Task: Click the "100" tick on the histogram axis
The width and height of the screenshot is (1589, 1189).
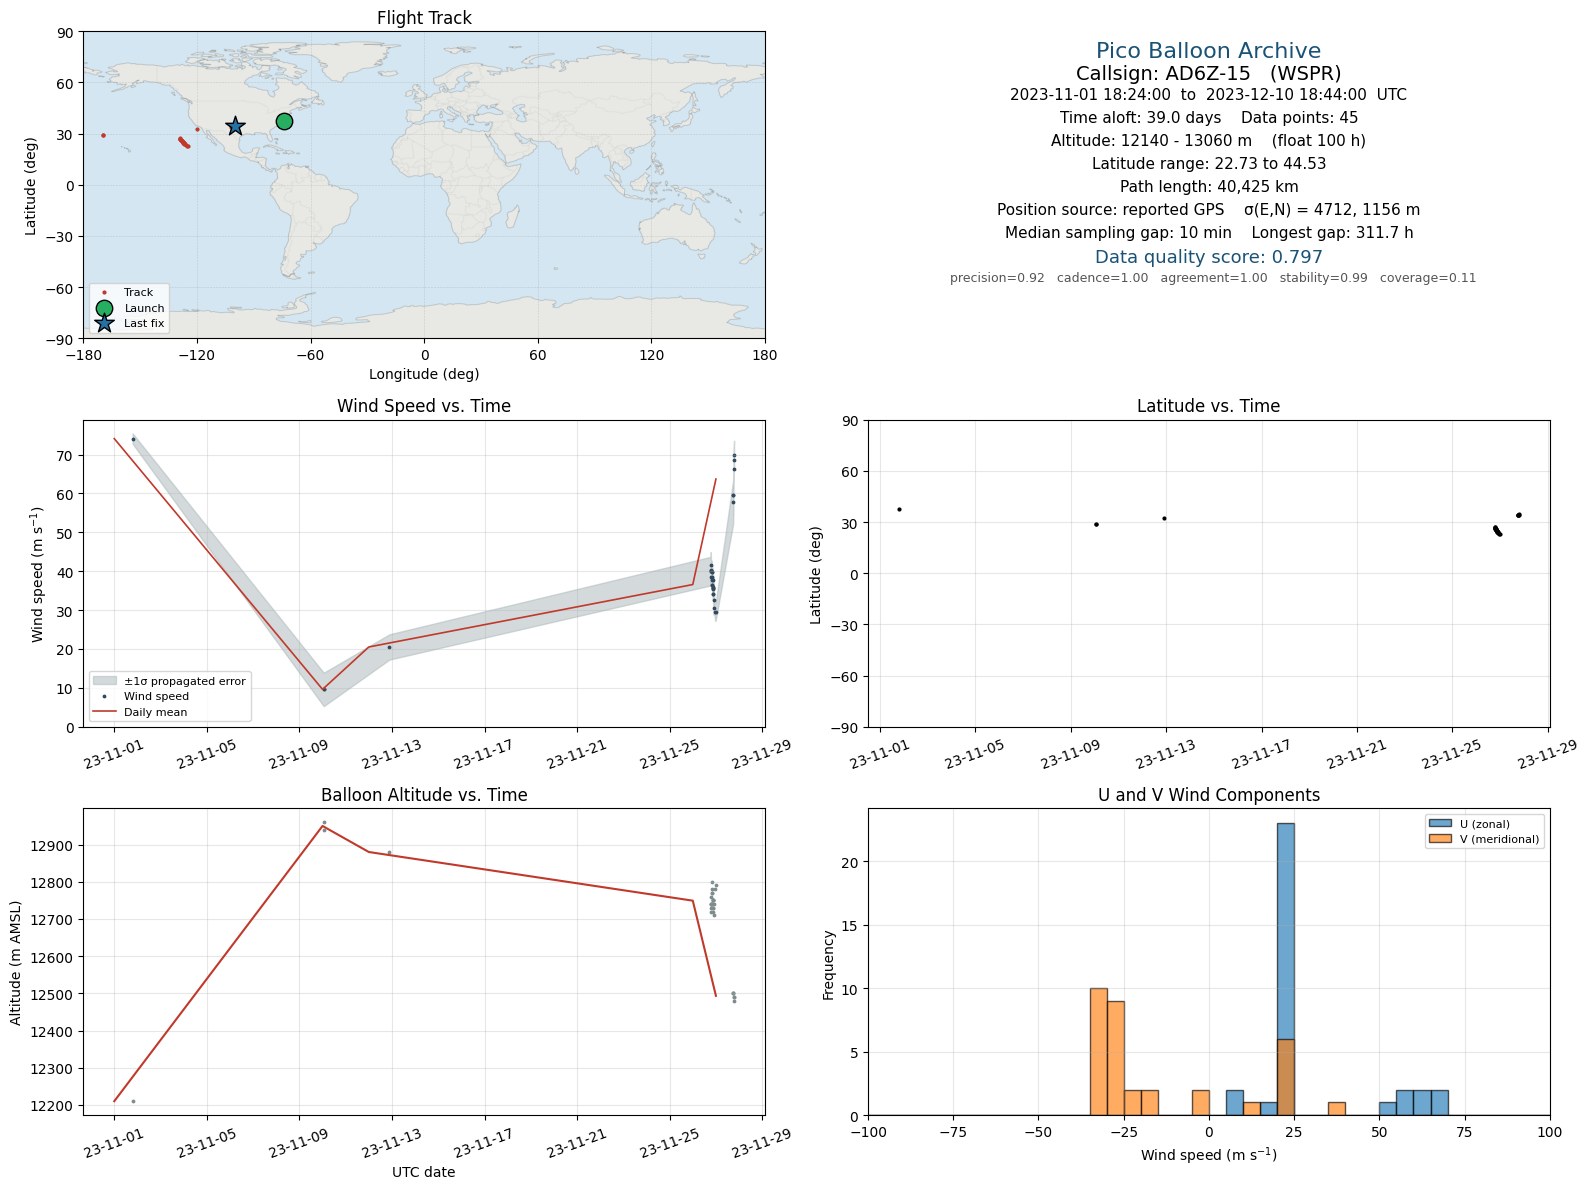Action: click(x=1549, y=1133)
